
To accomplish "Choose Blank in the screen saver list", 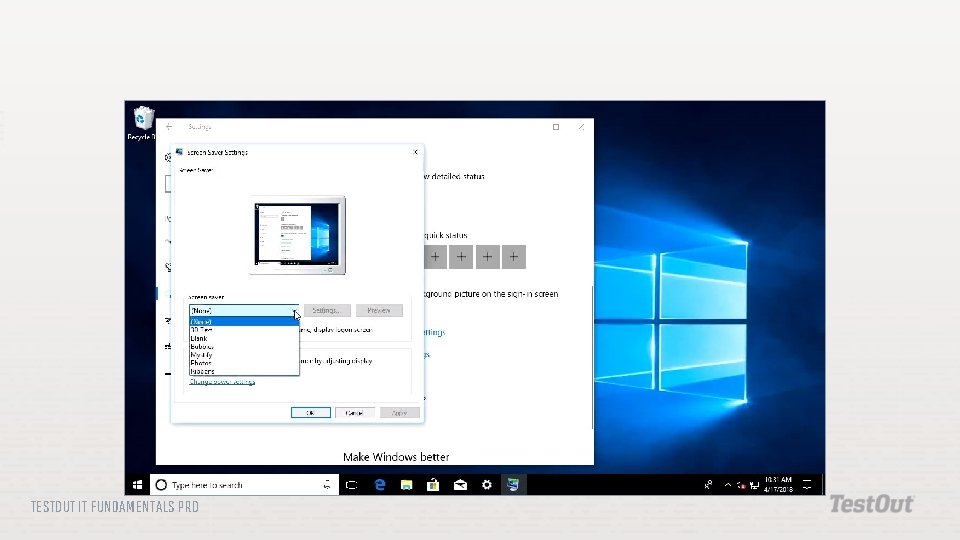I will point(244,338).
